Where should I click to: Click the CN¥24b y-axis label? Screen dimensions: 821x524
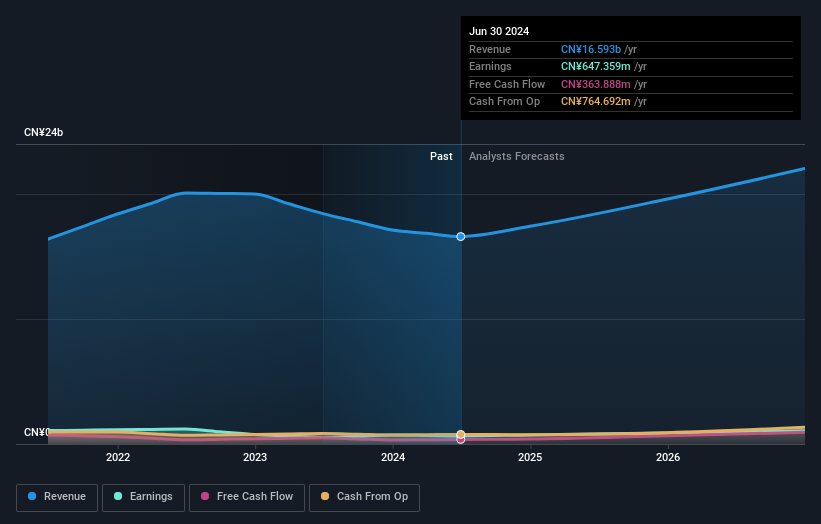(x=43, y=132)
